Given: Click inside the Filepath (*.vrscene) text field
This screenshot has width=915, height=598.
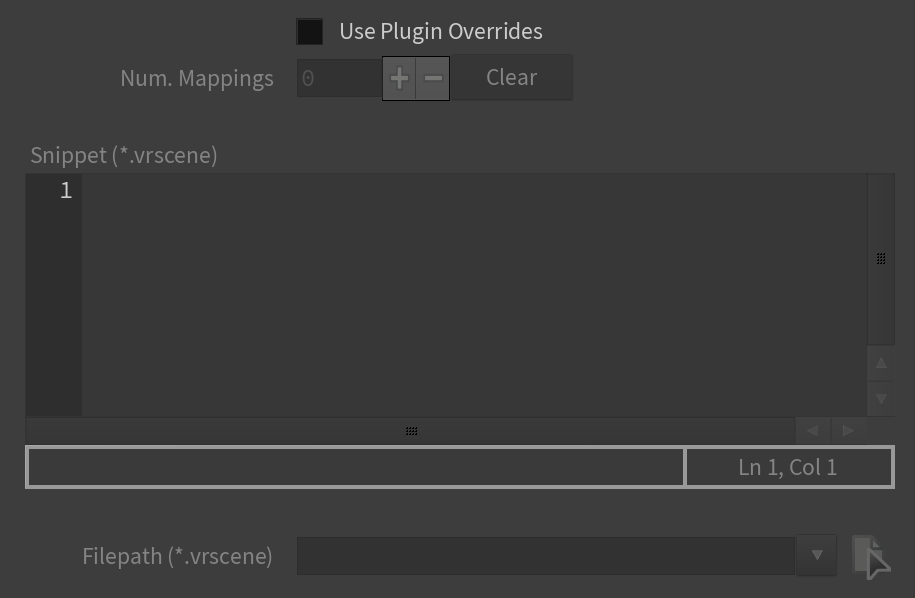Looking at the screenshot, I should (x=546, y=556).
